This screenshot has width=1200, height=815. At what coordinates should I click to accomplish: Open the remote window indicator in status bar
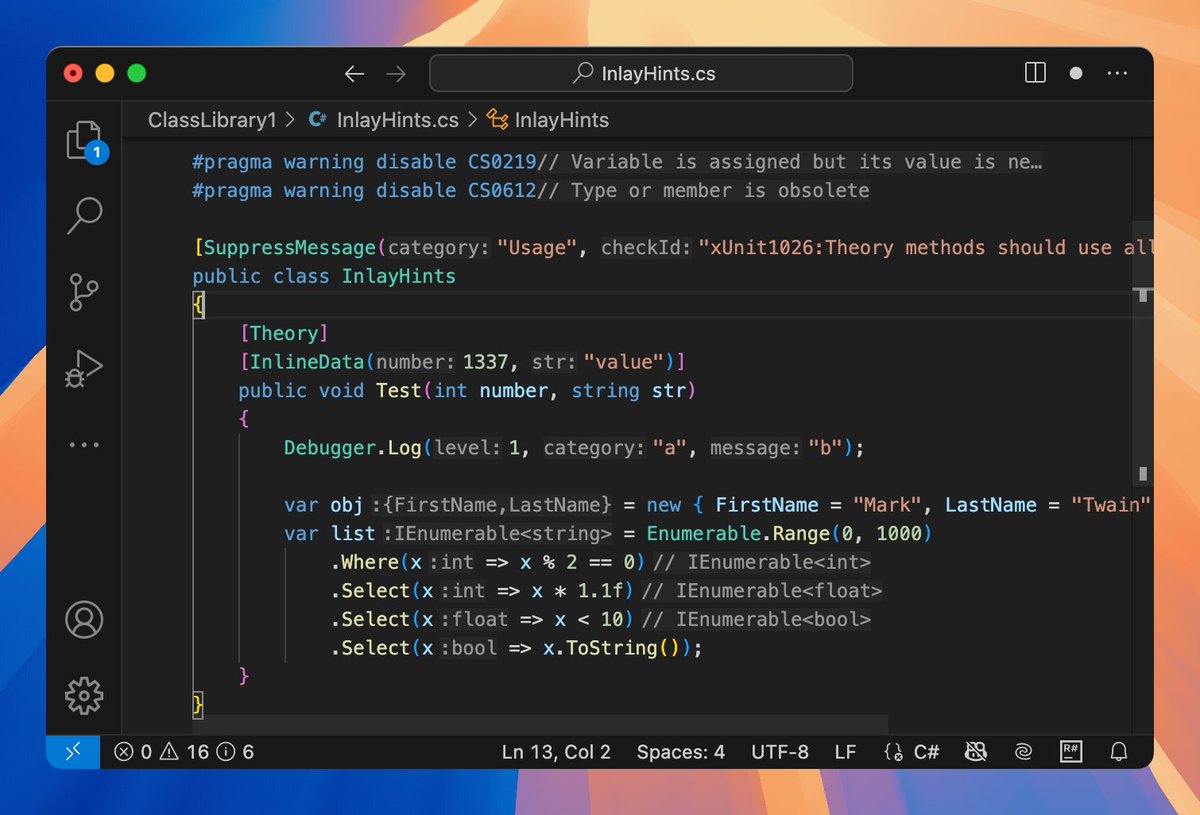(x=73, y=751)
